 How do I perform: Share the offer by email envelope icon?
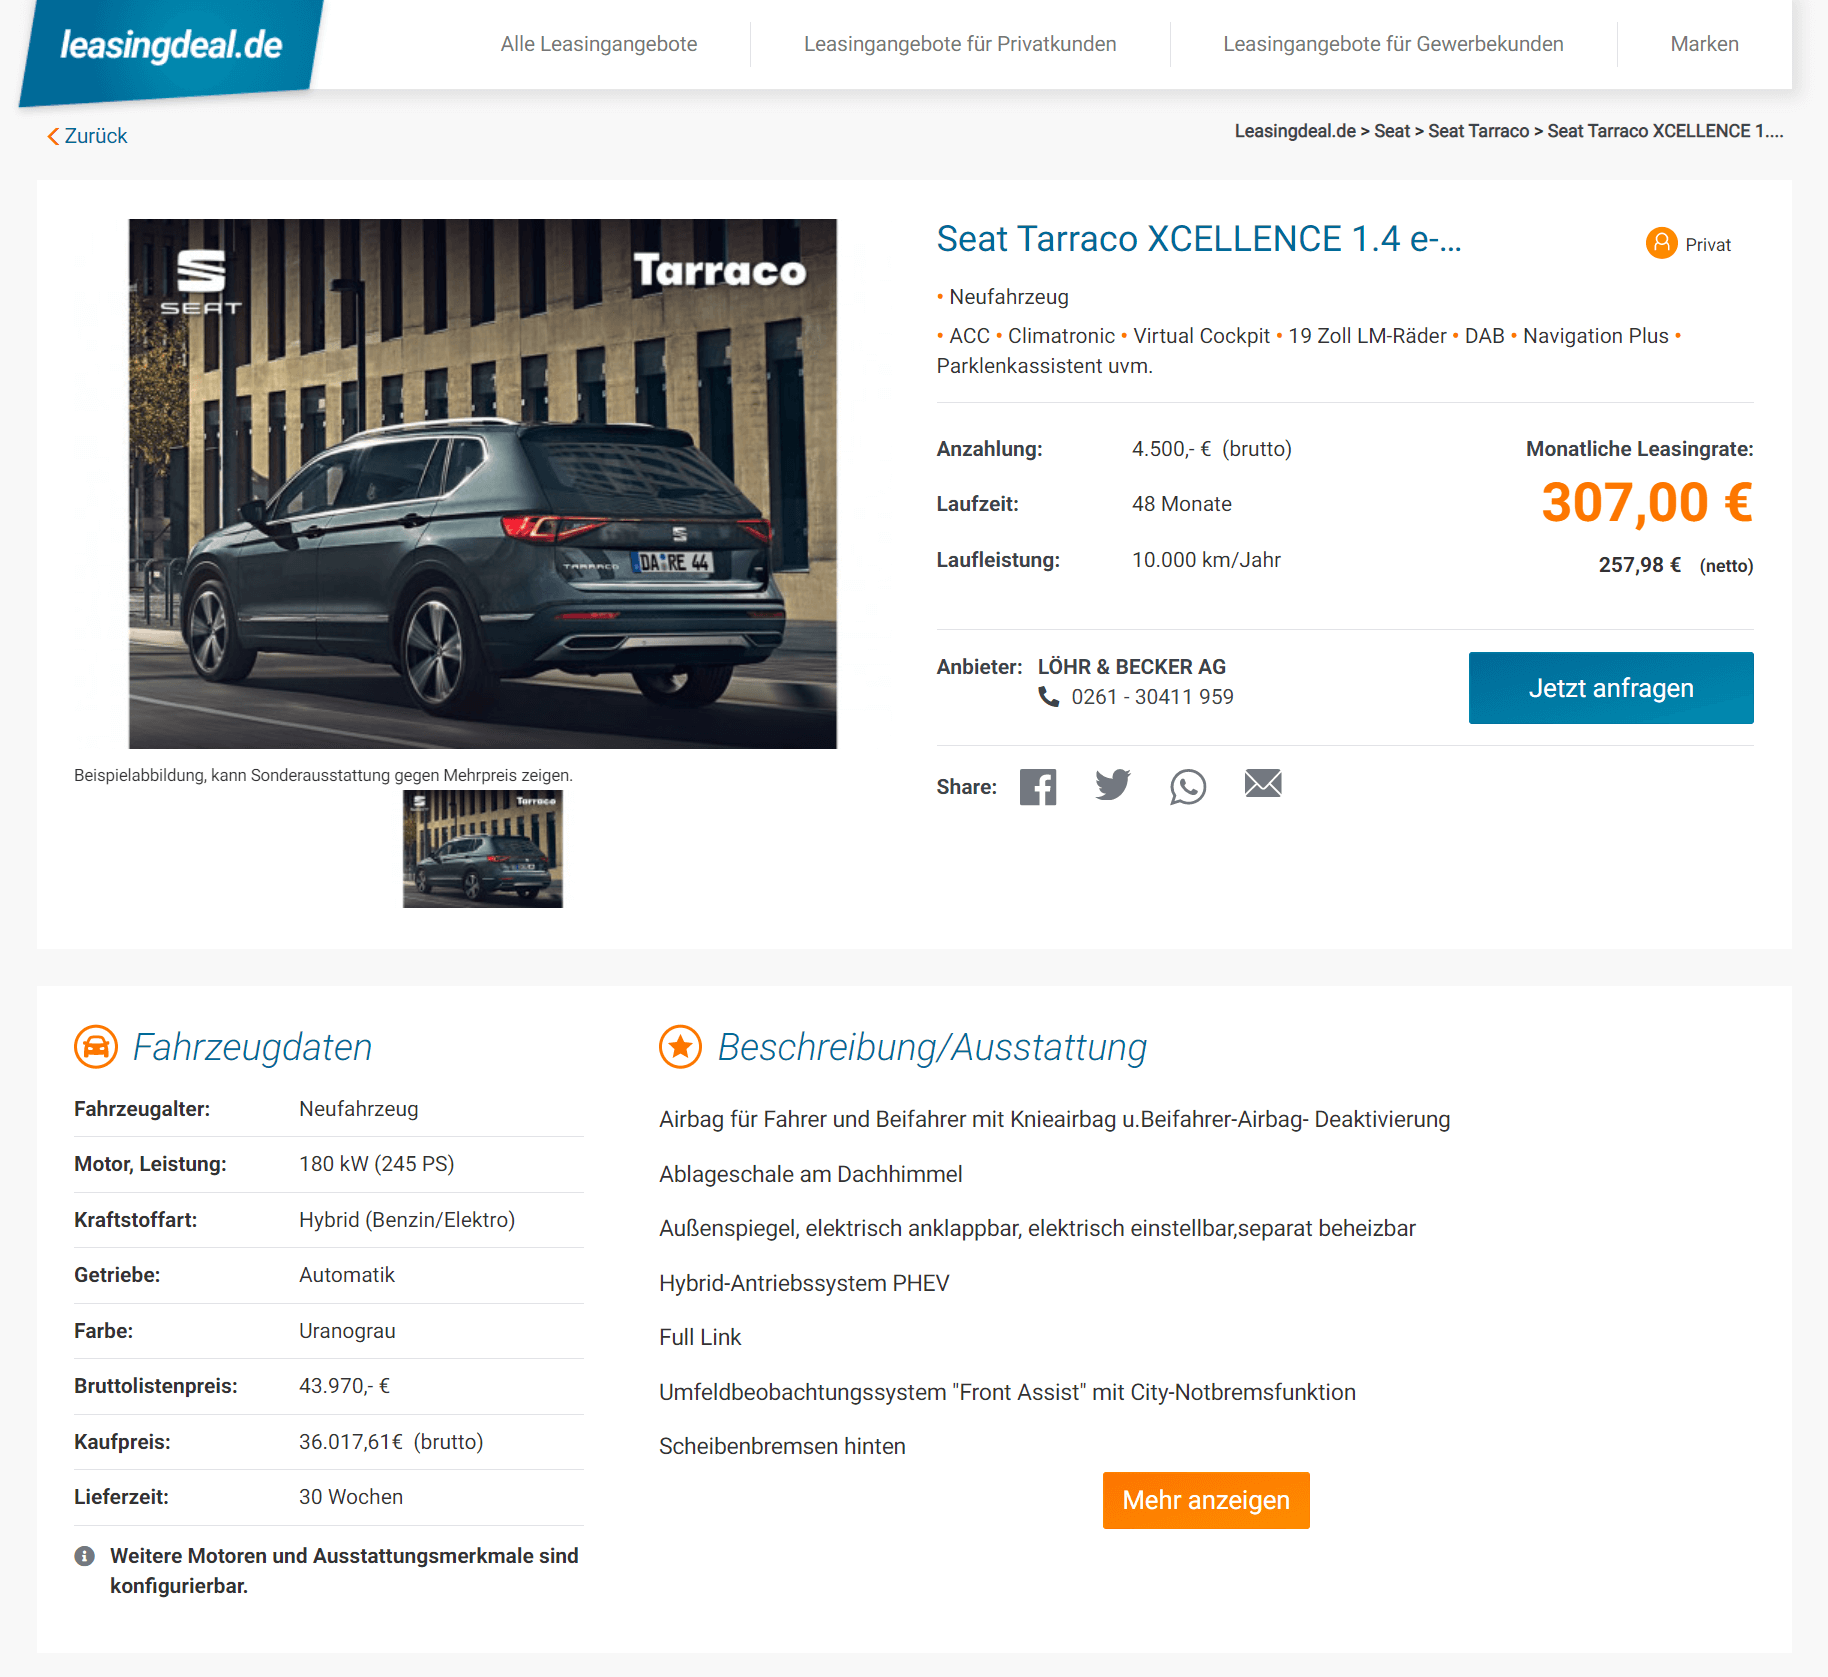[x=1263, y=783]
